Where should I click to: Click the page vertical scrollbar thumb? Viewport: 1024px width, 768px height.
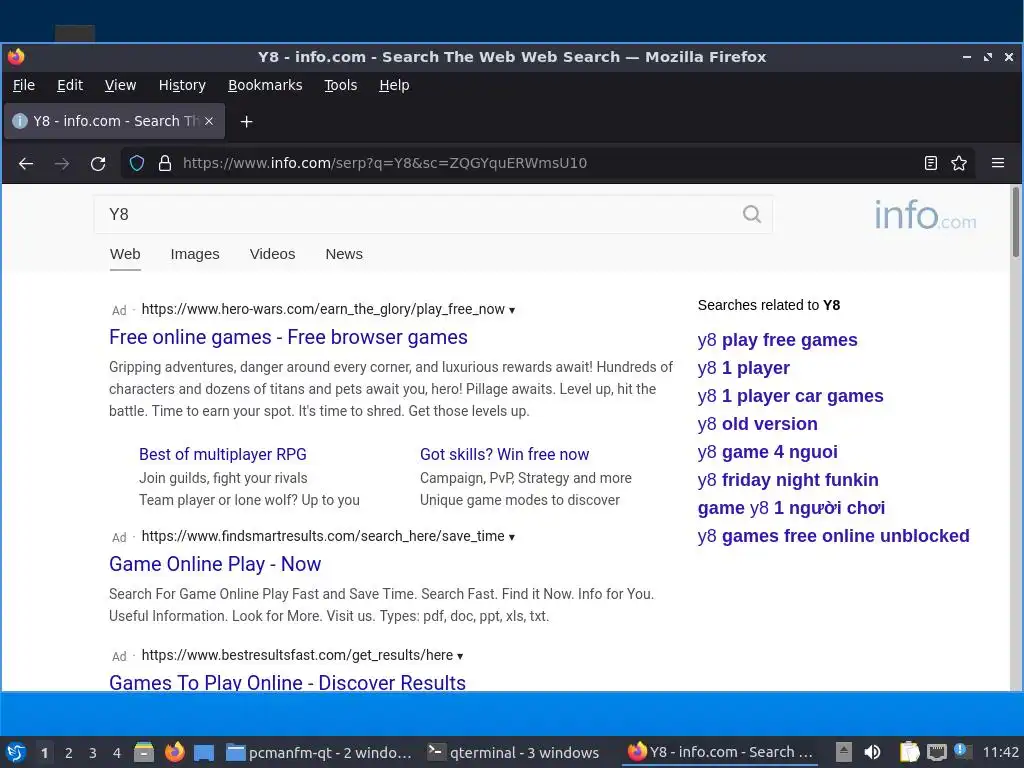click(1016, 222)
